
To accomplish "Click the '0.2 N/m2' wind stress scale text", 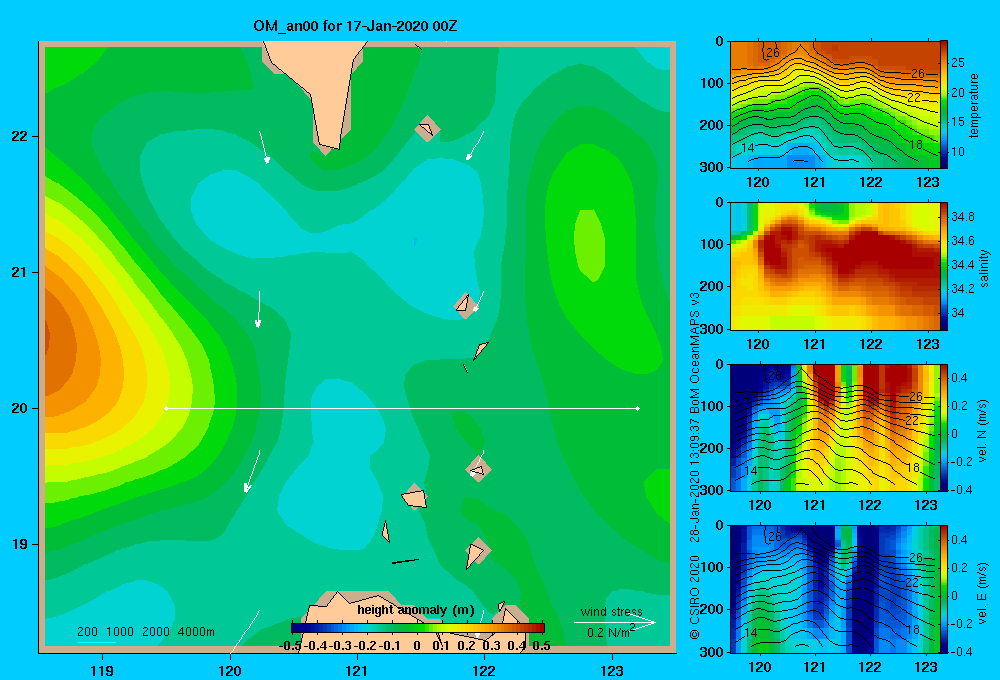I will point(610,632).
